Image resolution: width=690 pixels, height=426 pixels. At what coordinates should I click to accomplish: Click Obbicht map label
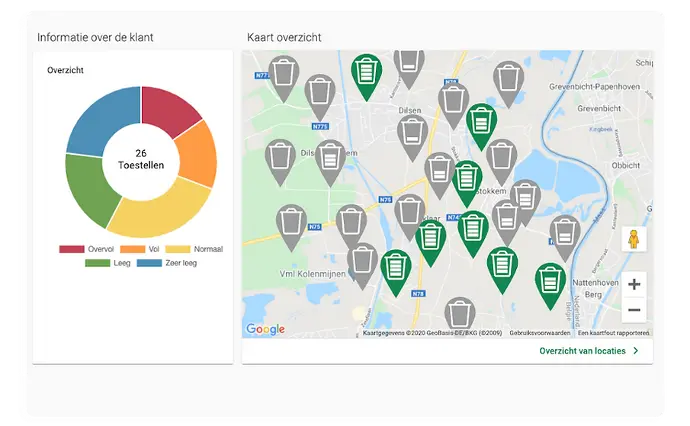coord(625,165)
